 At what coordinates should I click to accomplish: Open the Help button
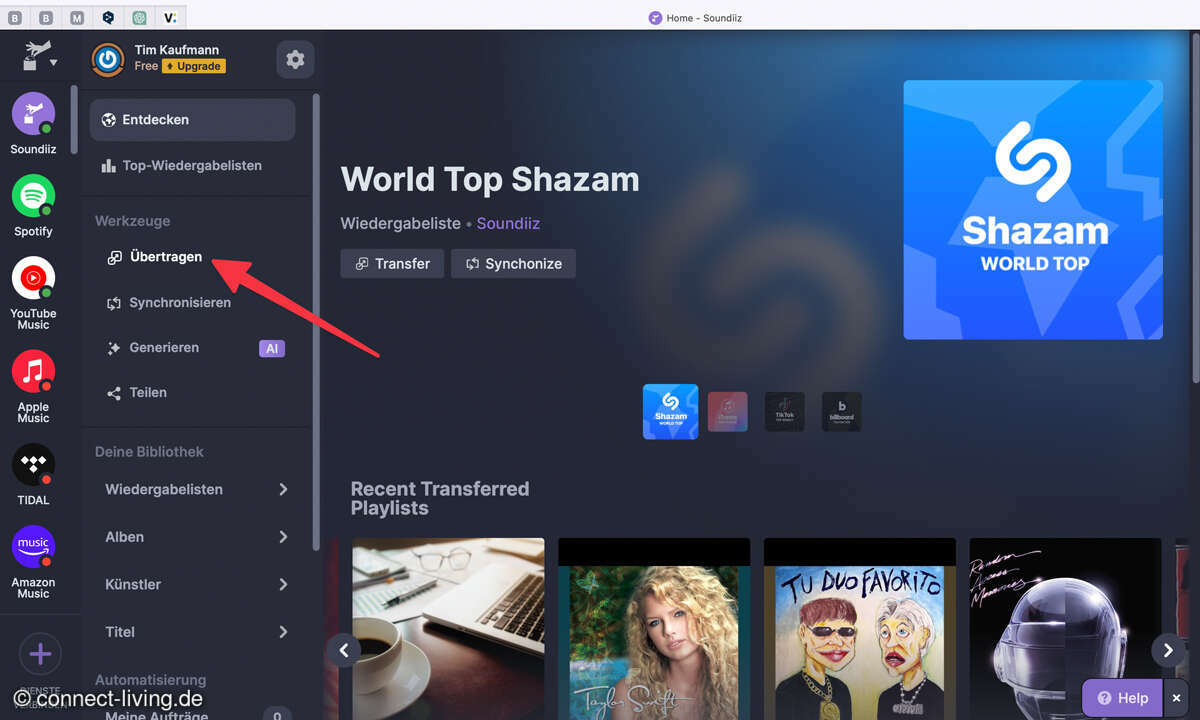click(x=1122, y=698)
